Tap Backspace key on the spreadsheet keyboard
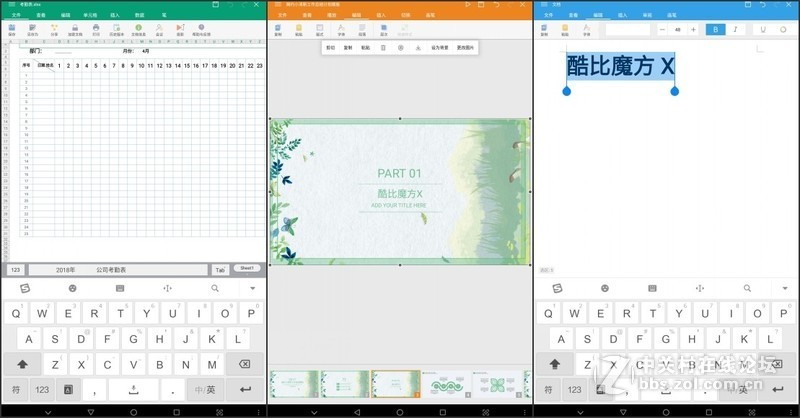 coord(244,364)
